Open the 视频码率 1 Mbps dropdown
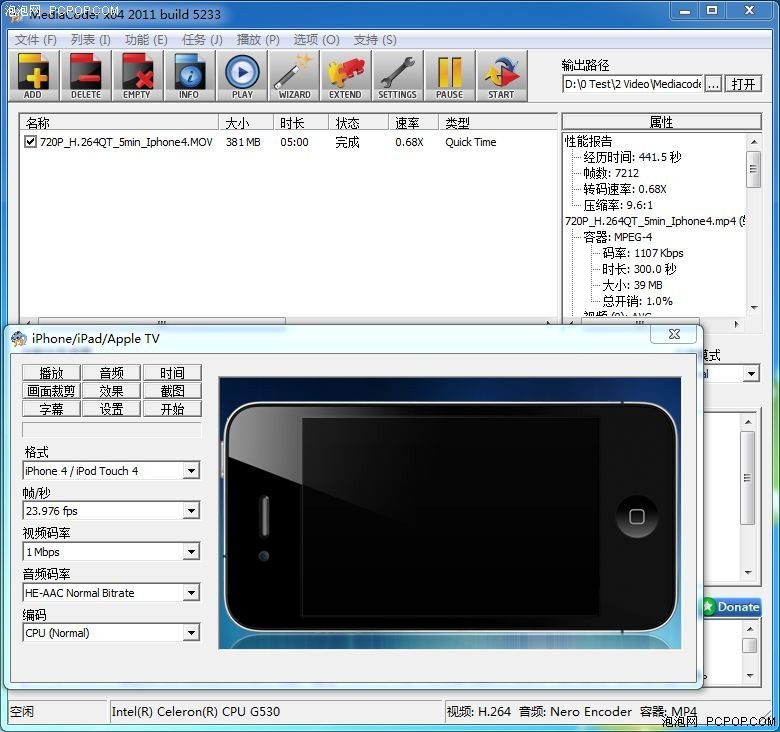The height and width of the screenshot is (732, 780). point(191,551)
